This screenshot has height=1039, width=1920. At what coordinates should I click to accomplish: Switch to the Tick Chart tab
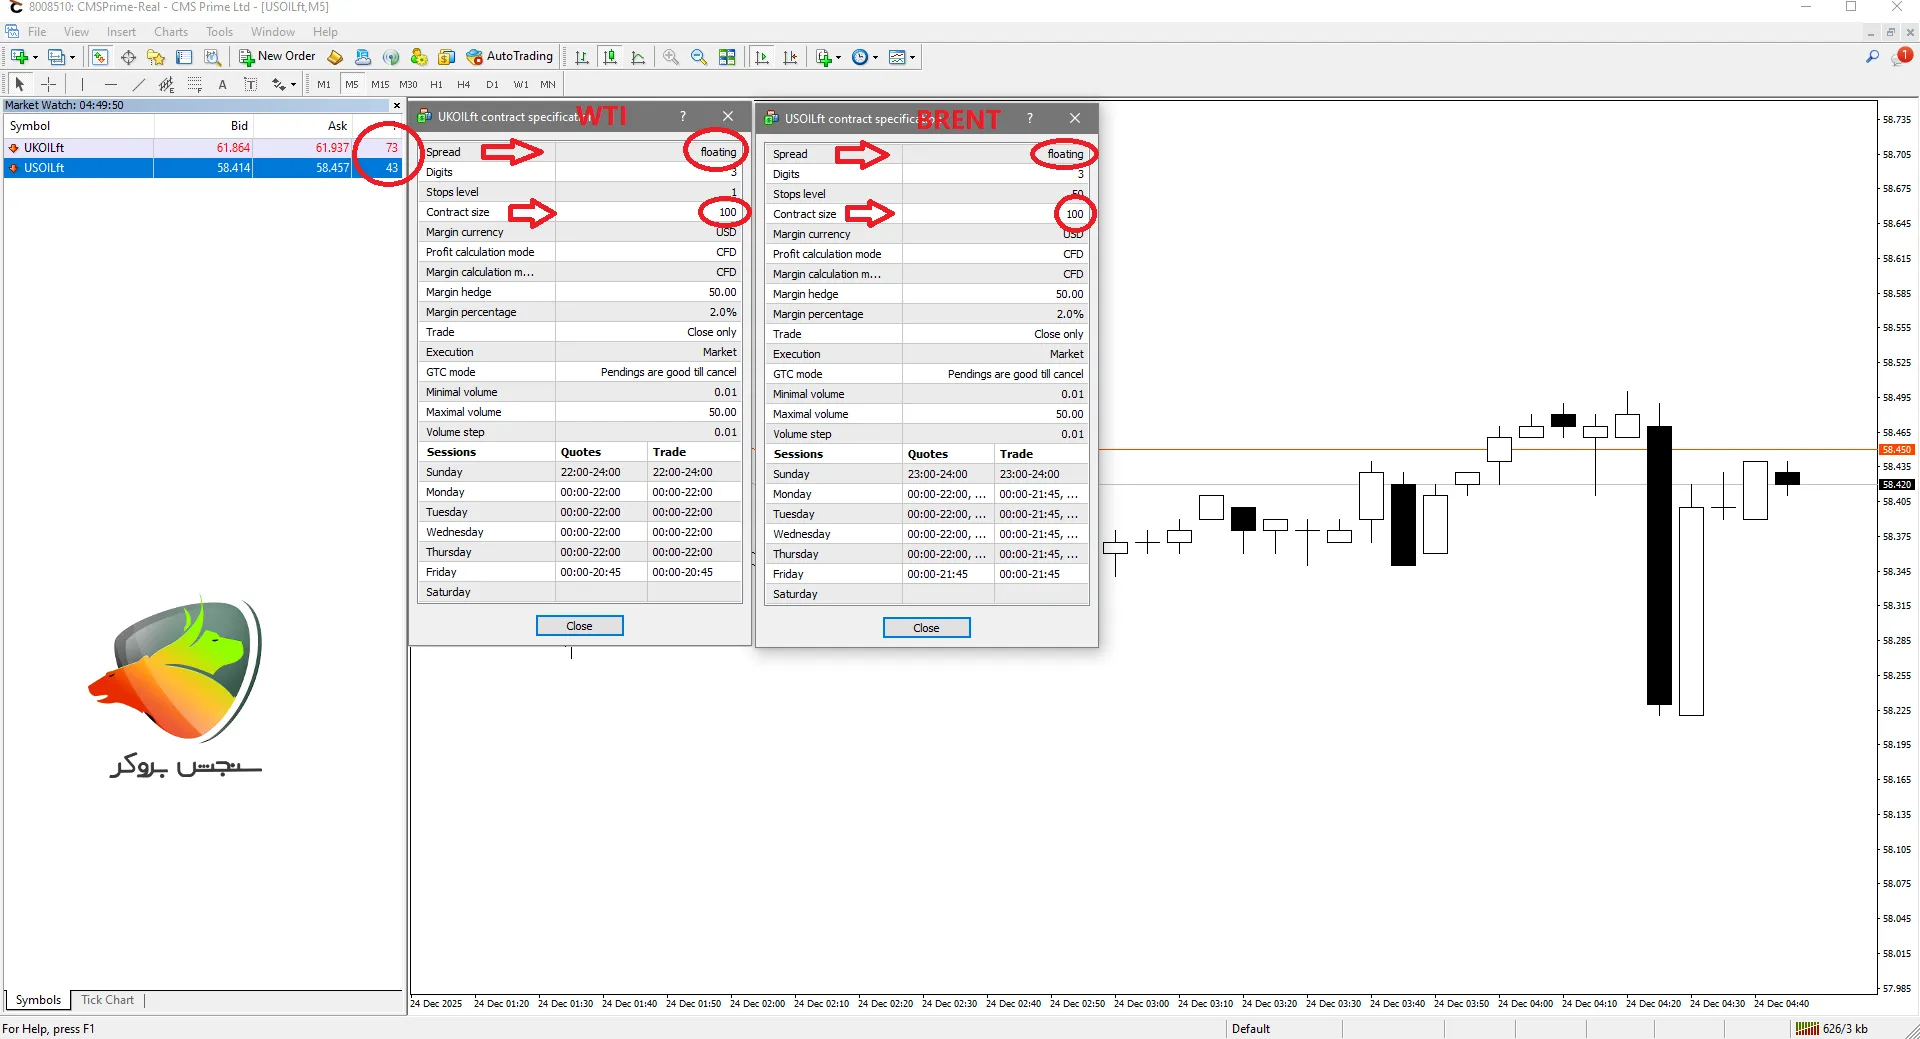coord(107,1000)
